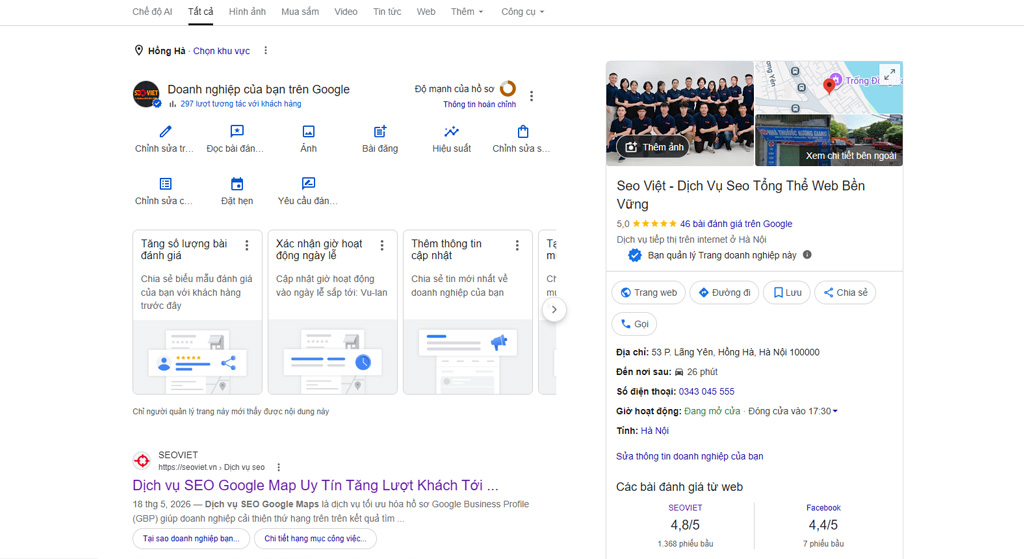Expand the Công cụ dropdown

pyautogui.click(x=522, y=12)
